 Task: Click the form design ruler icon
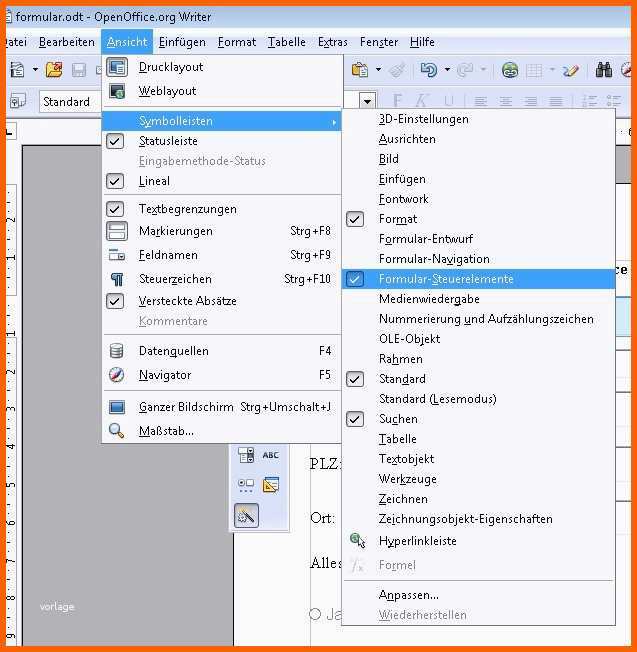coord(271,485)
